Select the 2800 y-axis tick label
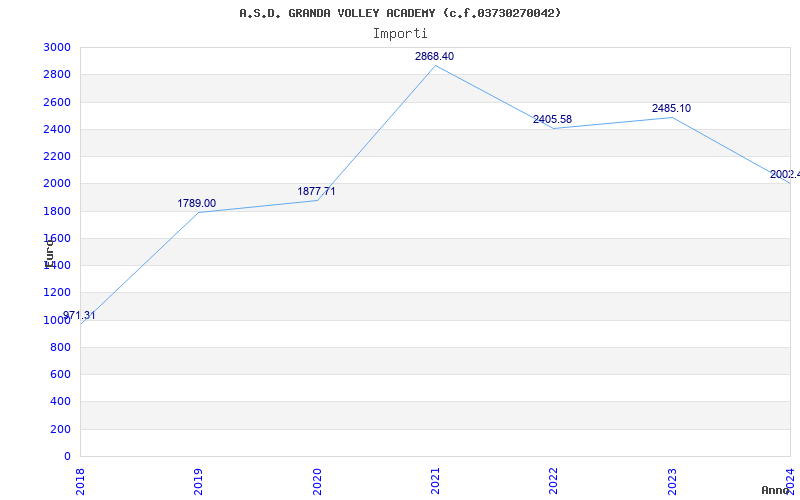Viewport: 800px width, 500px height. [57, 74]
